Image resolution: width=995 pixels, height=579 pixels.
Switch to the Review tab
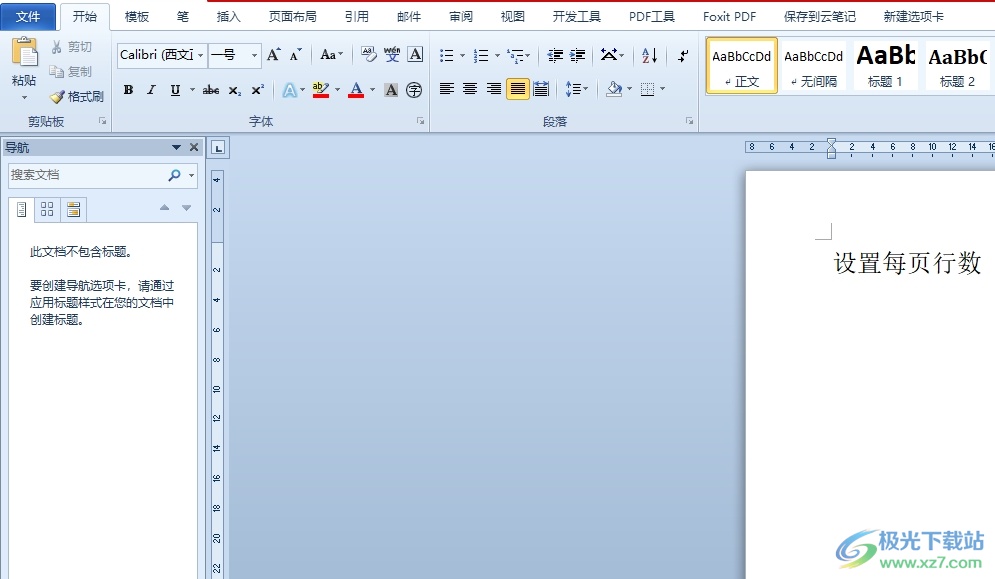click(x=461, y=17)
